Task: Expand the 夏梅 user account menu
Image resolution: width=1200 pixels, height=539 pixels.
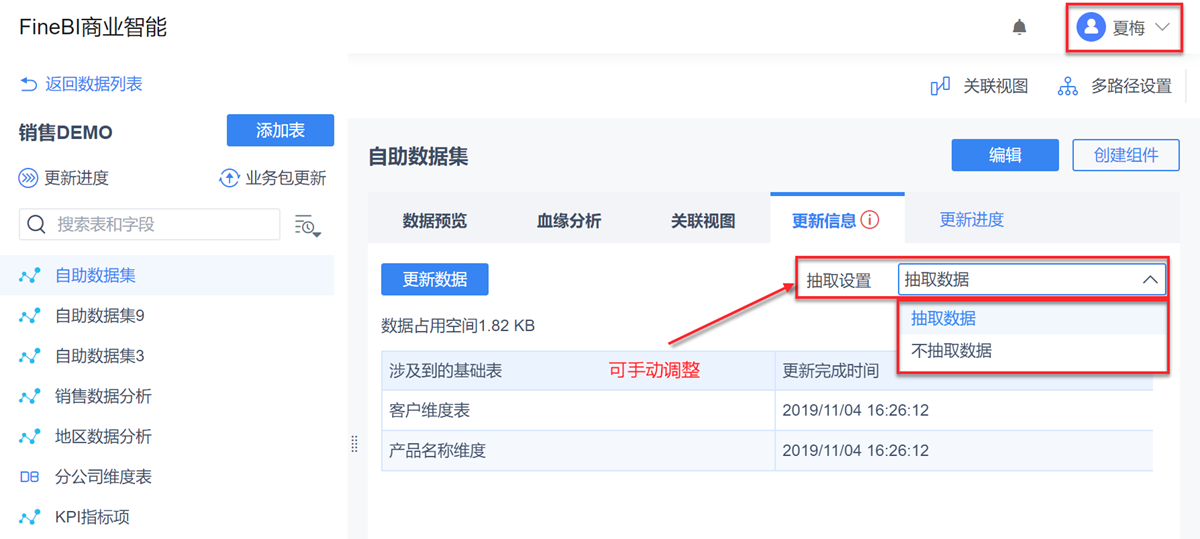Action: click(1161, 28)
